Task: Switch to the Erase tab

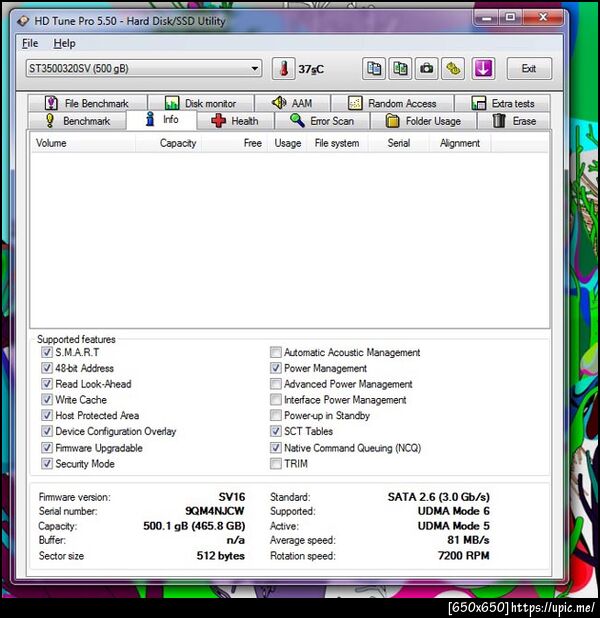Action: 514,121
